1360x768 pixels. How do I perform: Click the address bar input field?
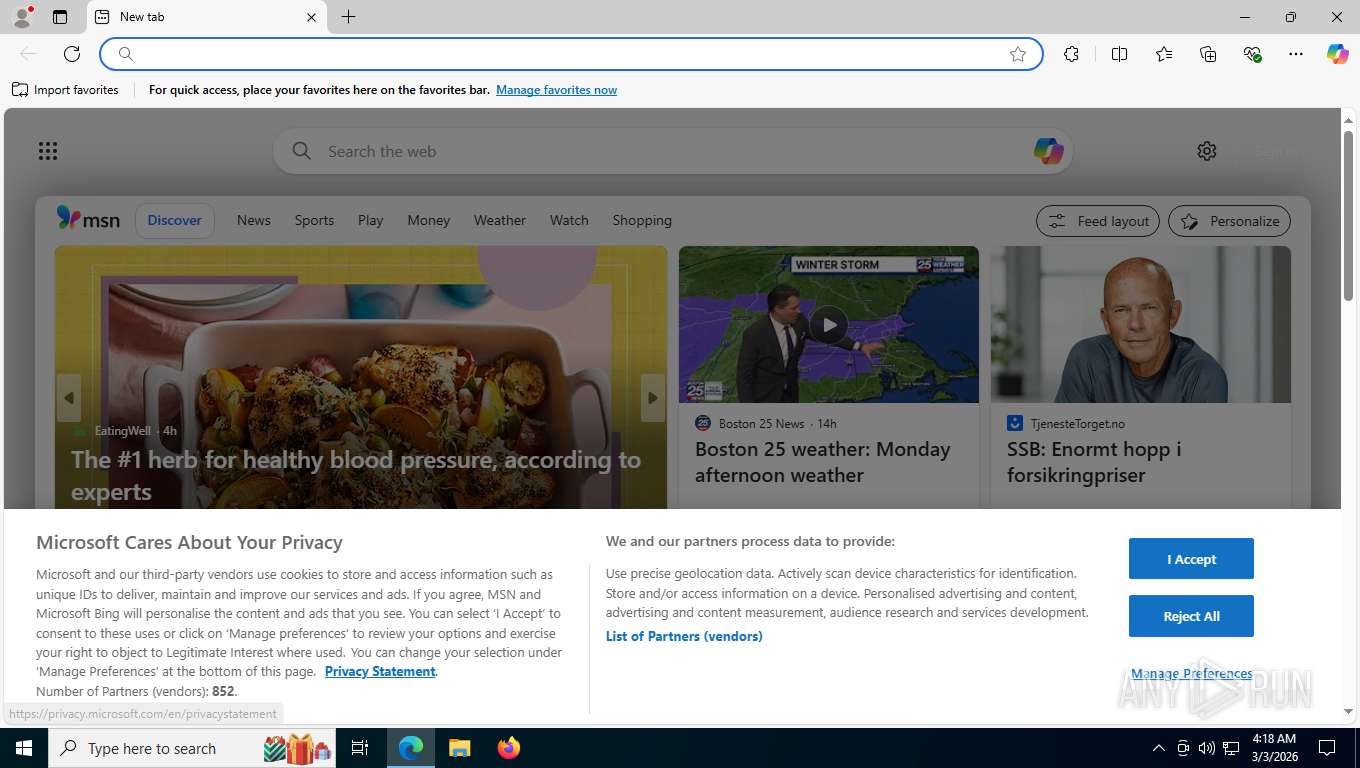(570, 54)
